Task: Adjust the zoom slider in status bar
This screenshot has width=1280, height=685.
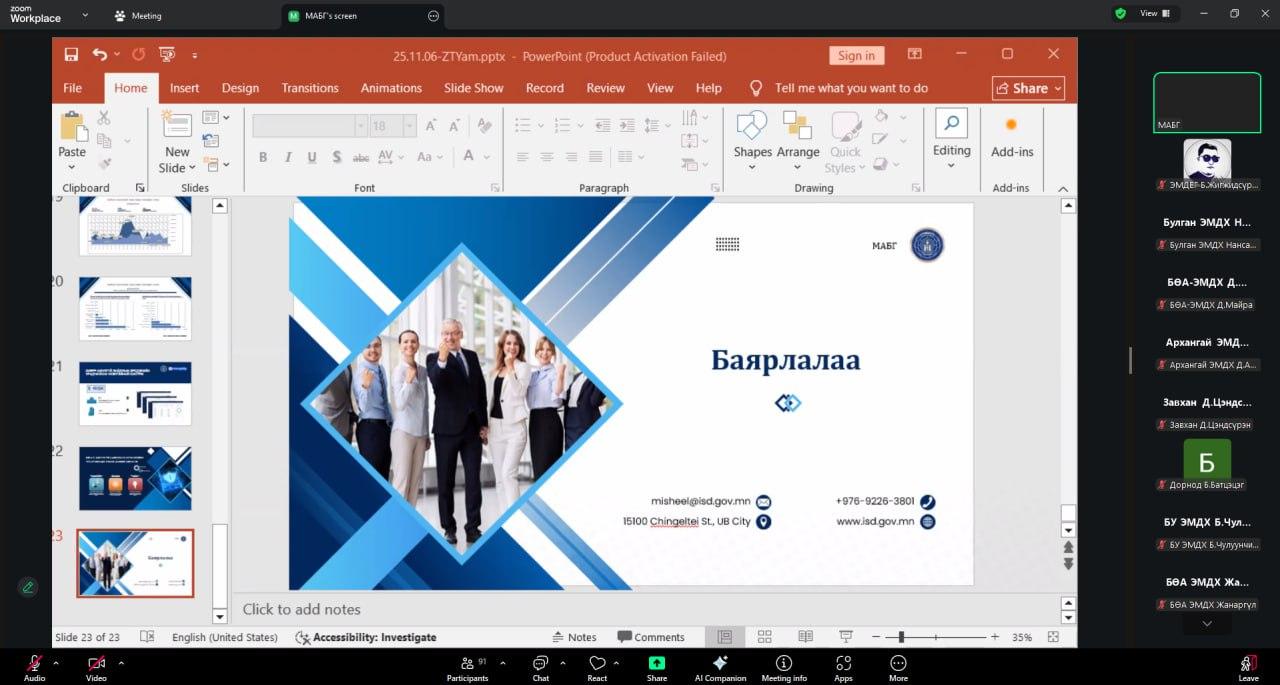Action: (902, 637)
